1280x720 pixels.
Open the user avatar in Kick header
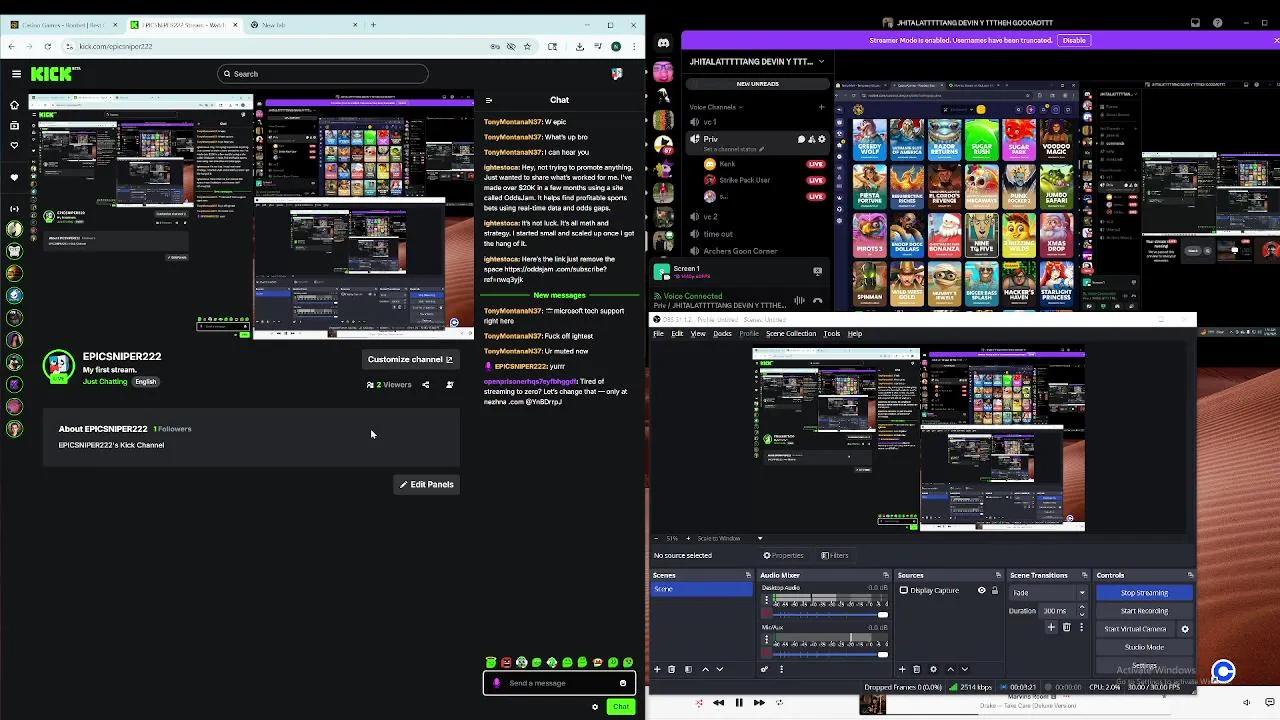[617, 74]
